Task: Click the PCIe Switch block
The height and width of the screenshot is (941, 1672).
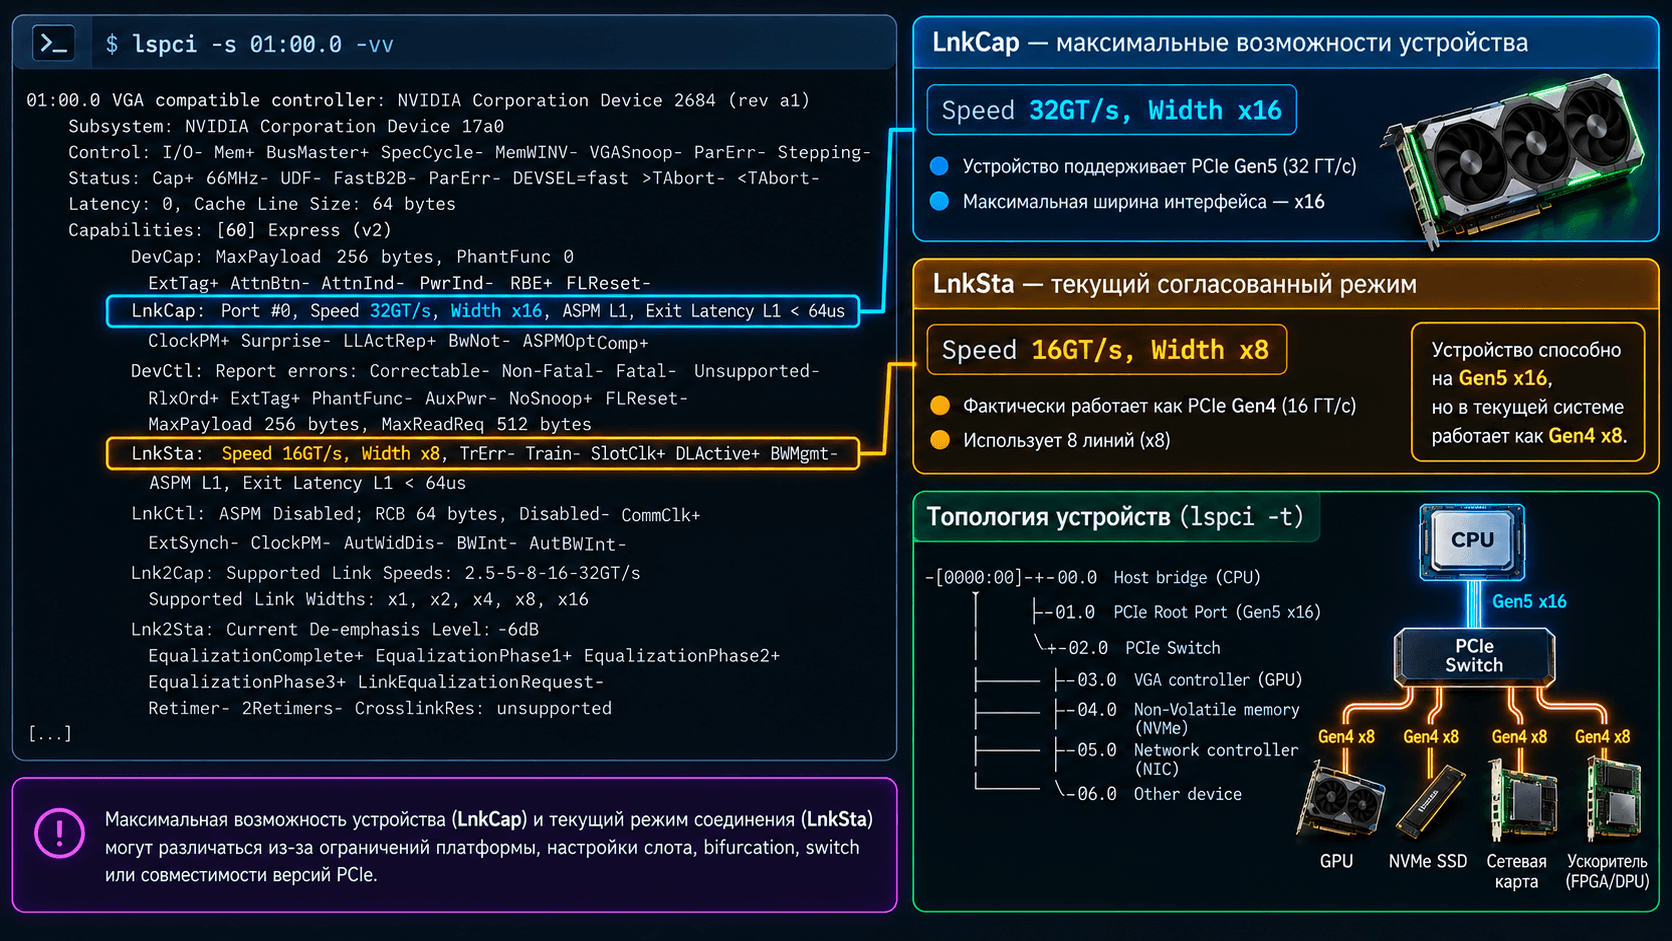Action: [x=1474, y=656]
